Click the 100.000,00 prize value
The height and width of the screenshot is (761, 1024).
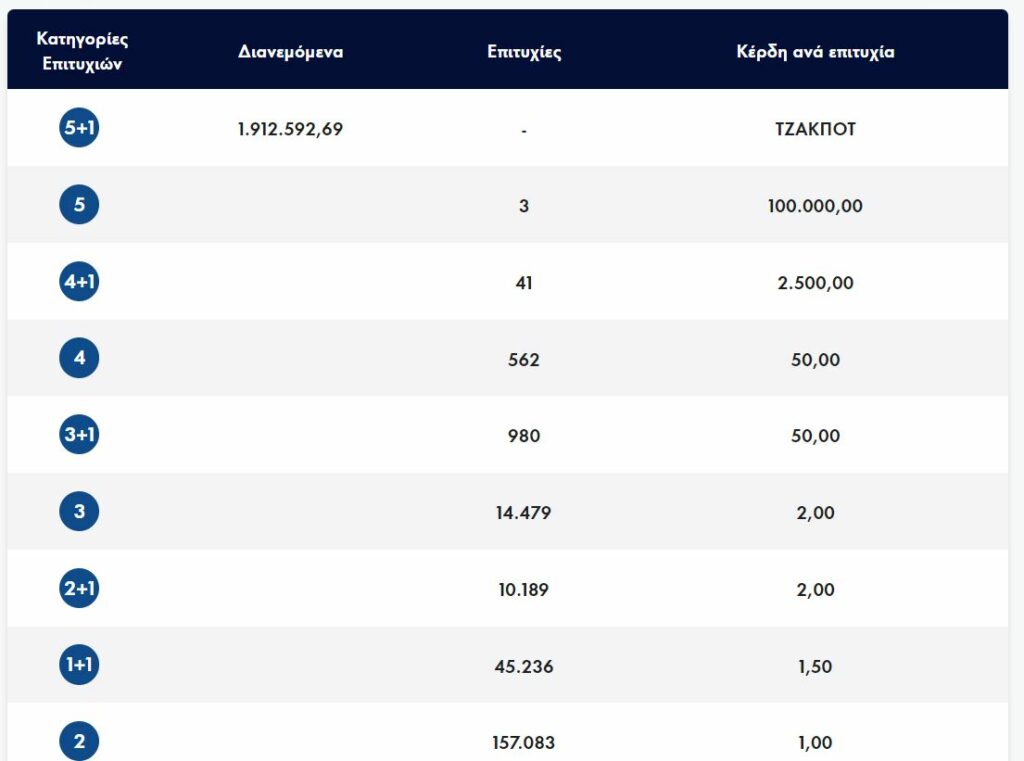815,206
